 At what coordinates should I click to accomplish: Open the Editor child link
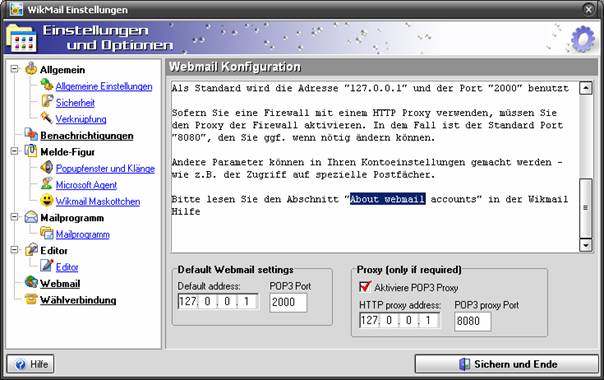pos(67,267)
